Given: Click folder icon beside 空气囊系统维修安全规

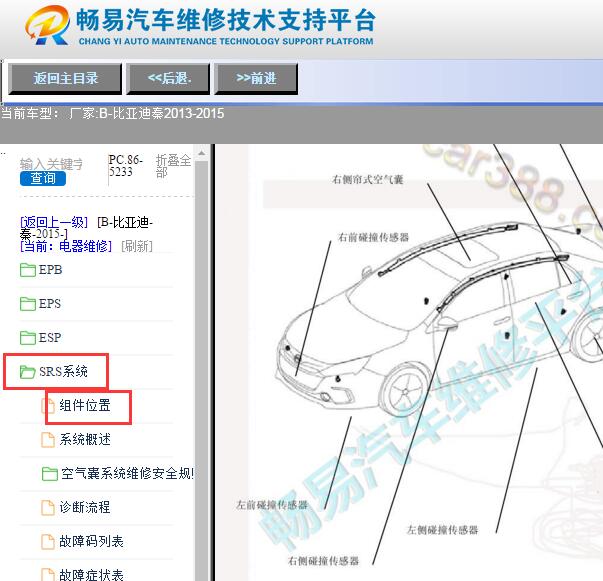Looking at the screenshot, I should [x=50, y=474].
